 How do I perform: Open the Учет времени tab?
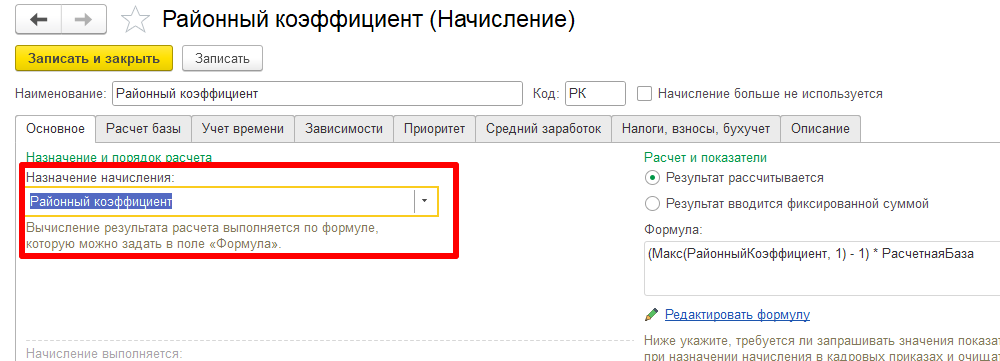(x=242, y=128)
